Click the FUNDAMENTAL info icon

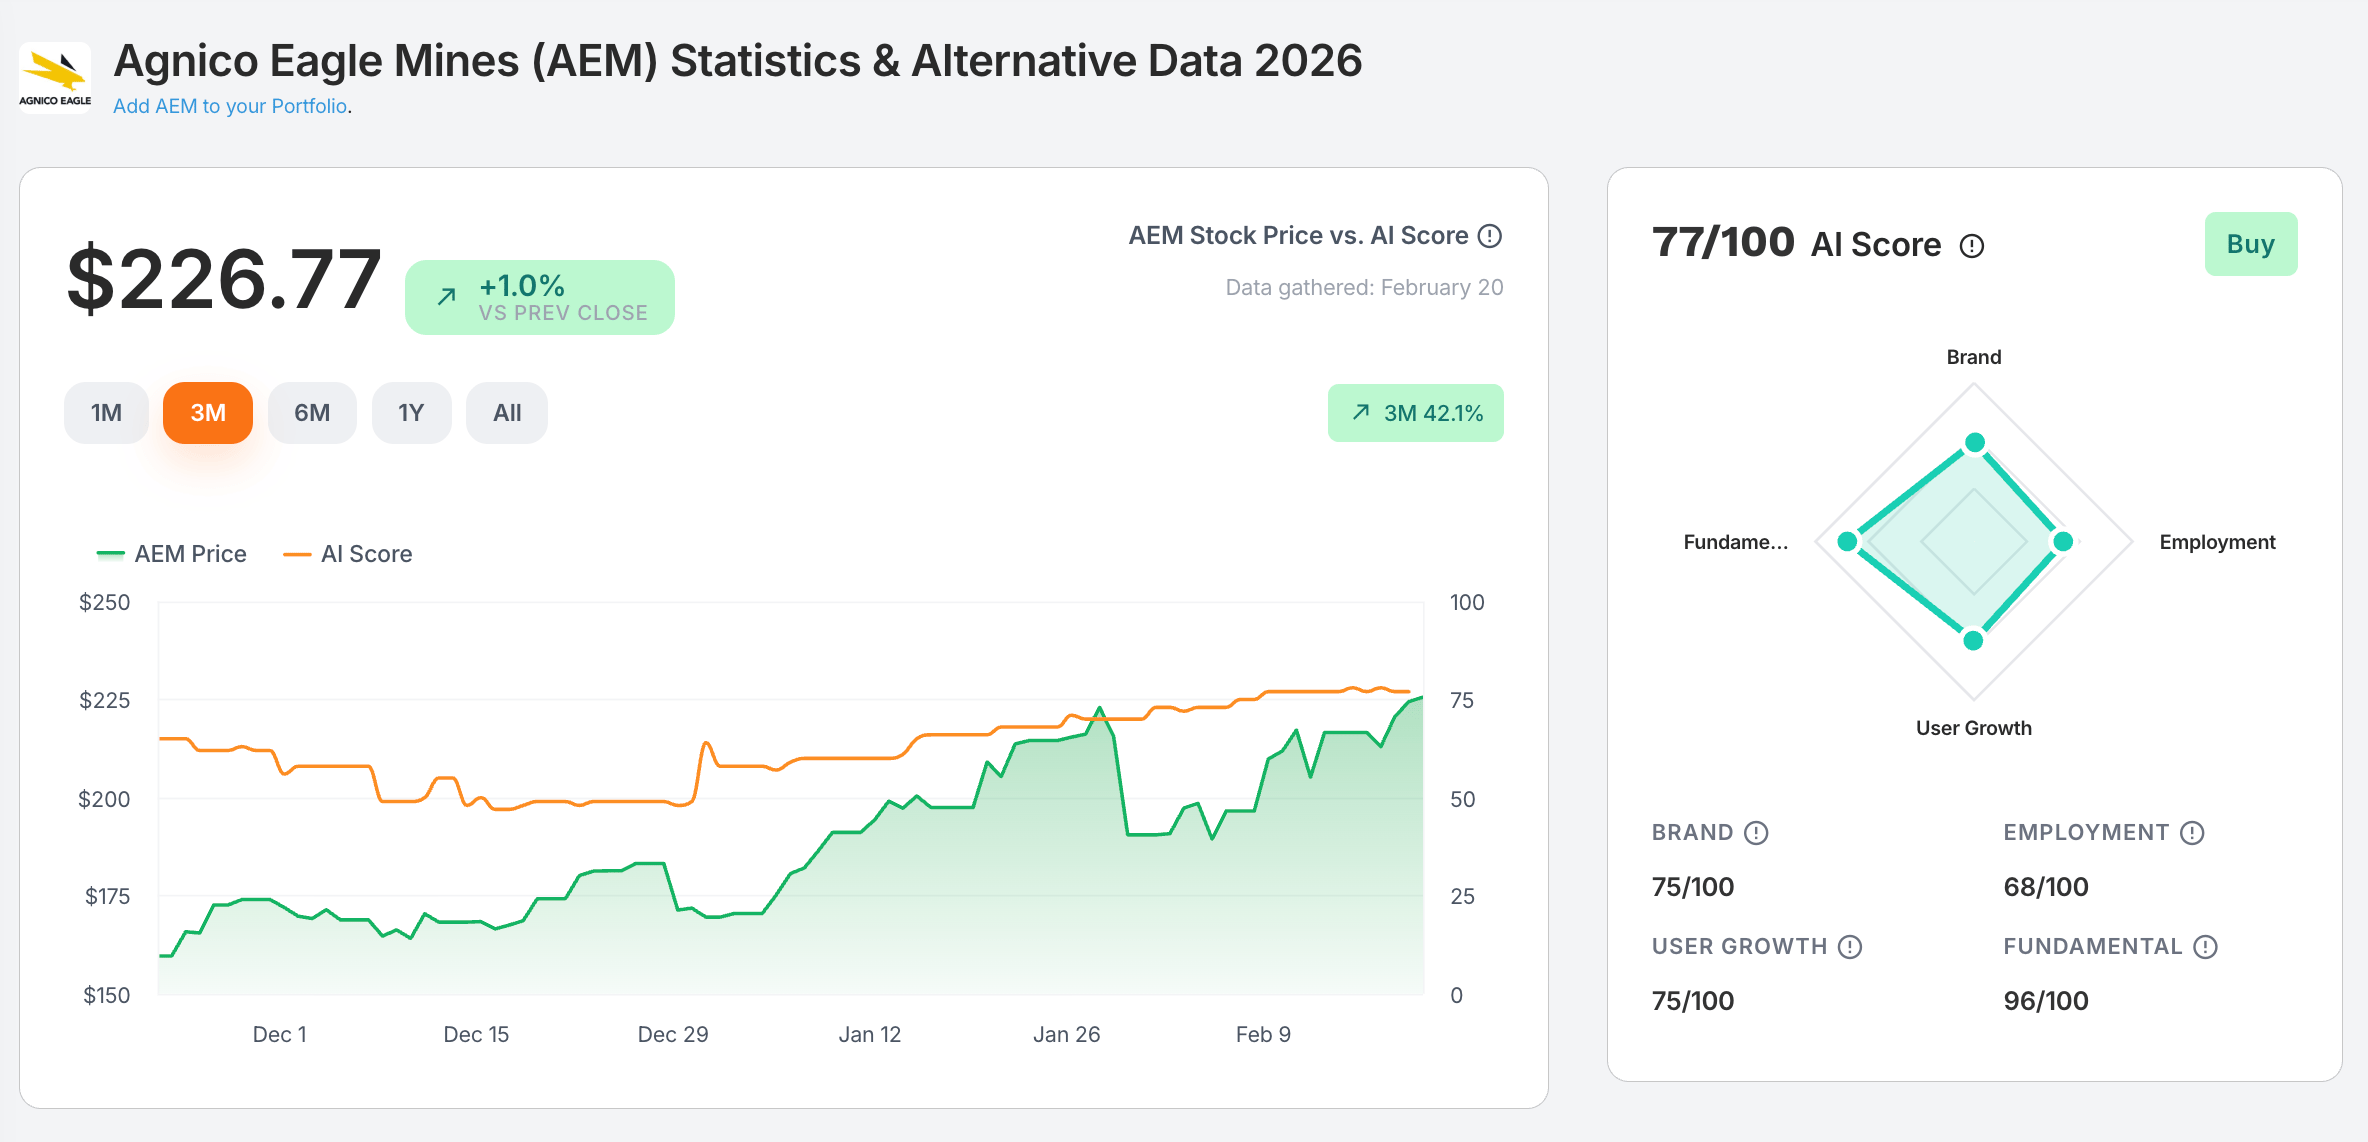tap(2205, 947)
